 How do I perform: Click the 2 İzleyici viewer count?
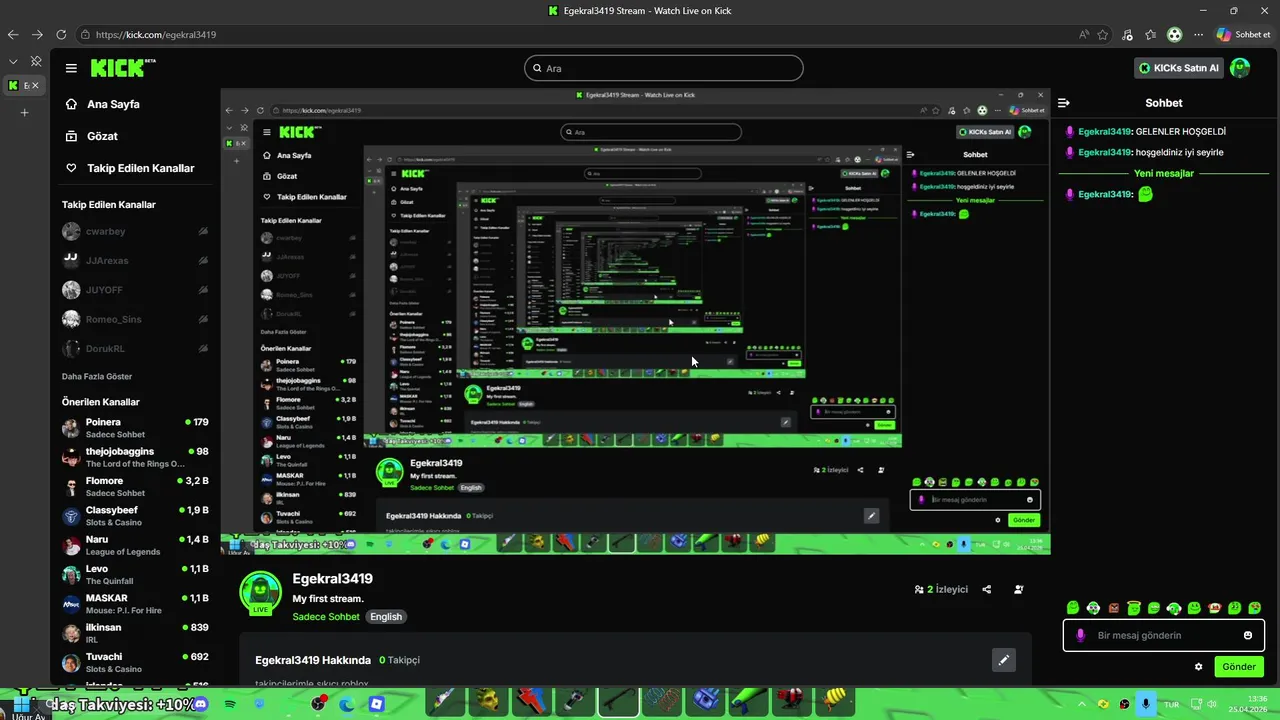(941, 589)
